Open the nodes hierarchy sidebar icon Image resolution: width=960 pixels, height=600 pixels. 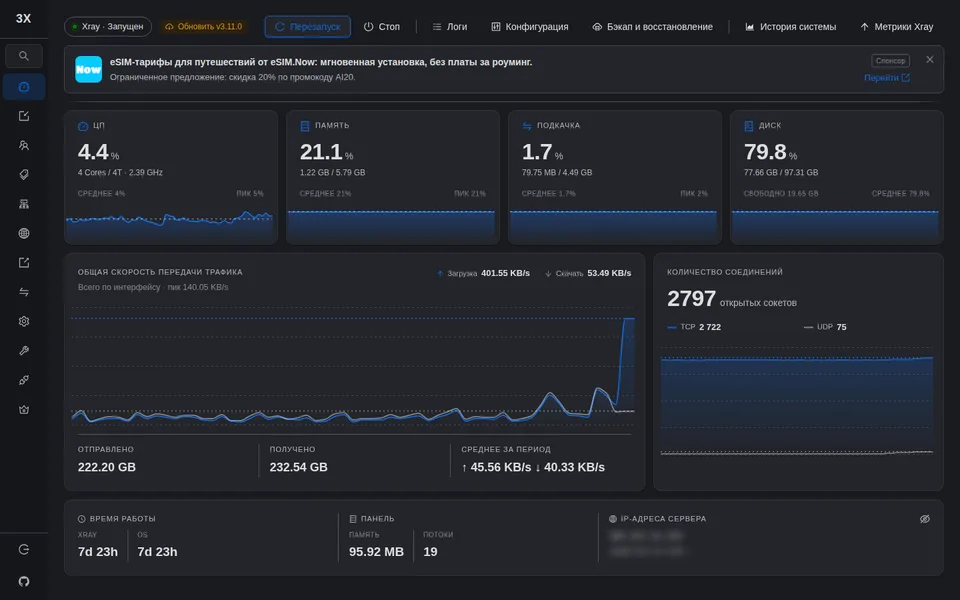[x=24, y=204]
